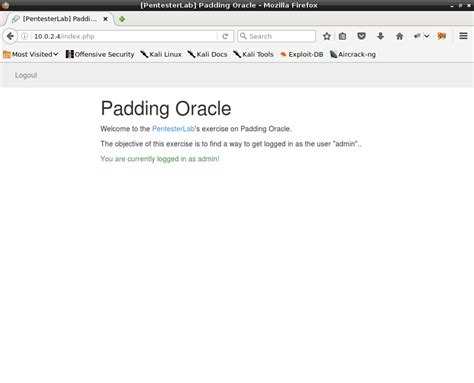Click the magnifier icon in search box
This screenshot has height=383, width=474.
[243, 36]
